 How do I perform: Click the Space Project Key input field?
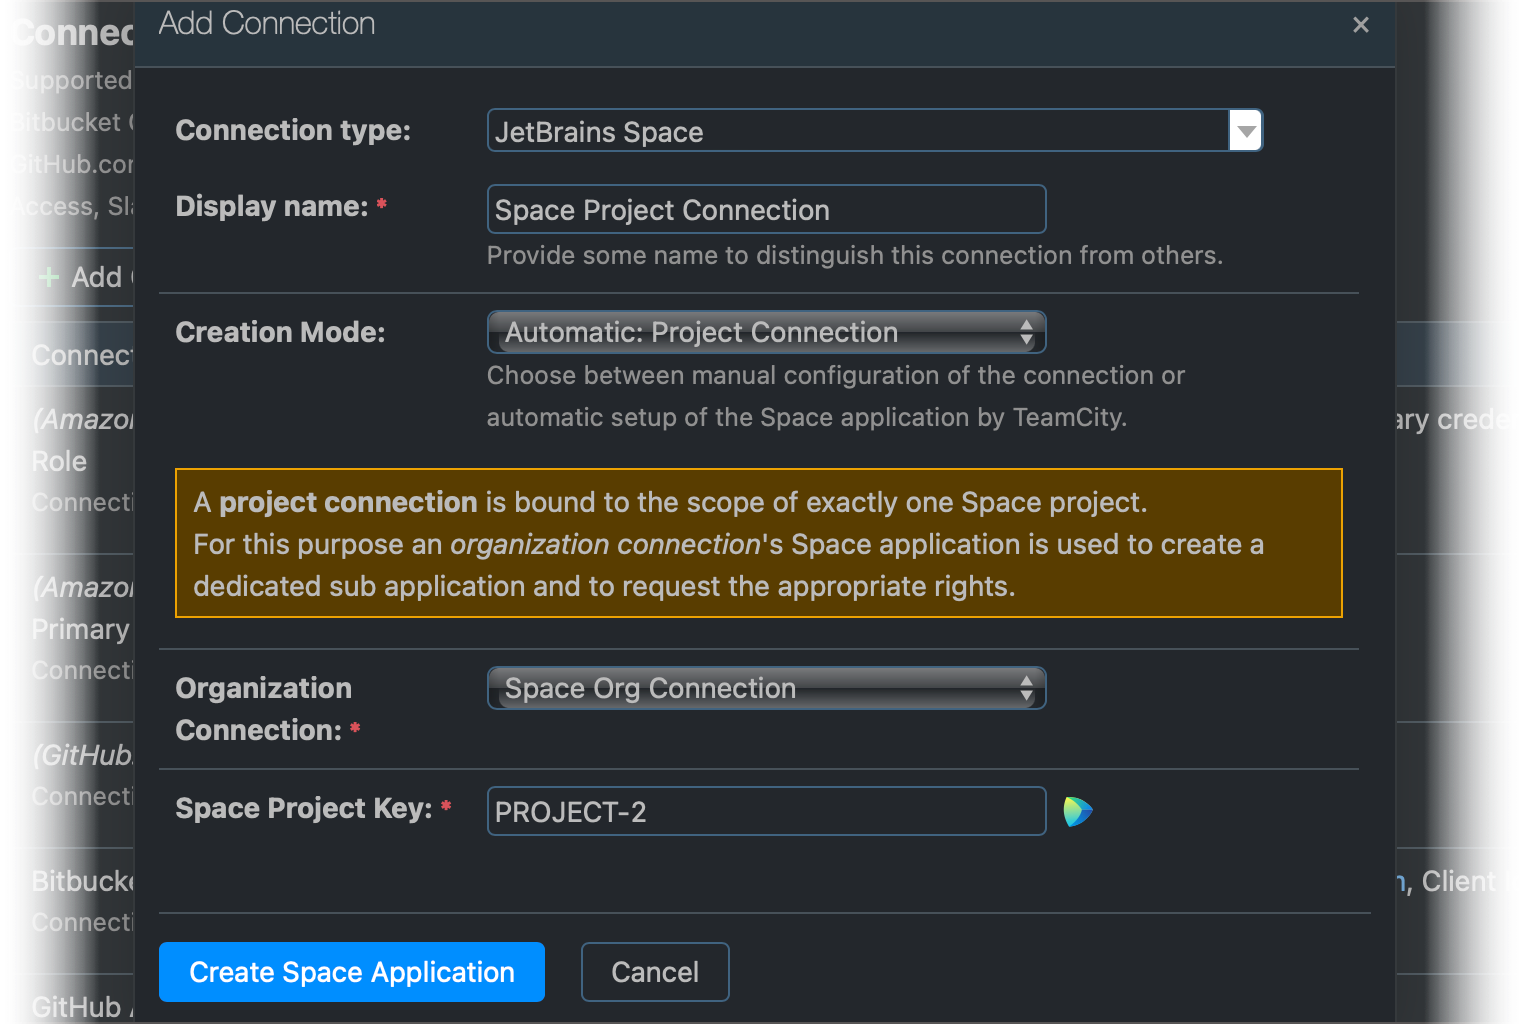click(x=766, y=811)
